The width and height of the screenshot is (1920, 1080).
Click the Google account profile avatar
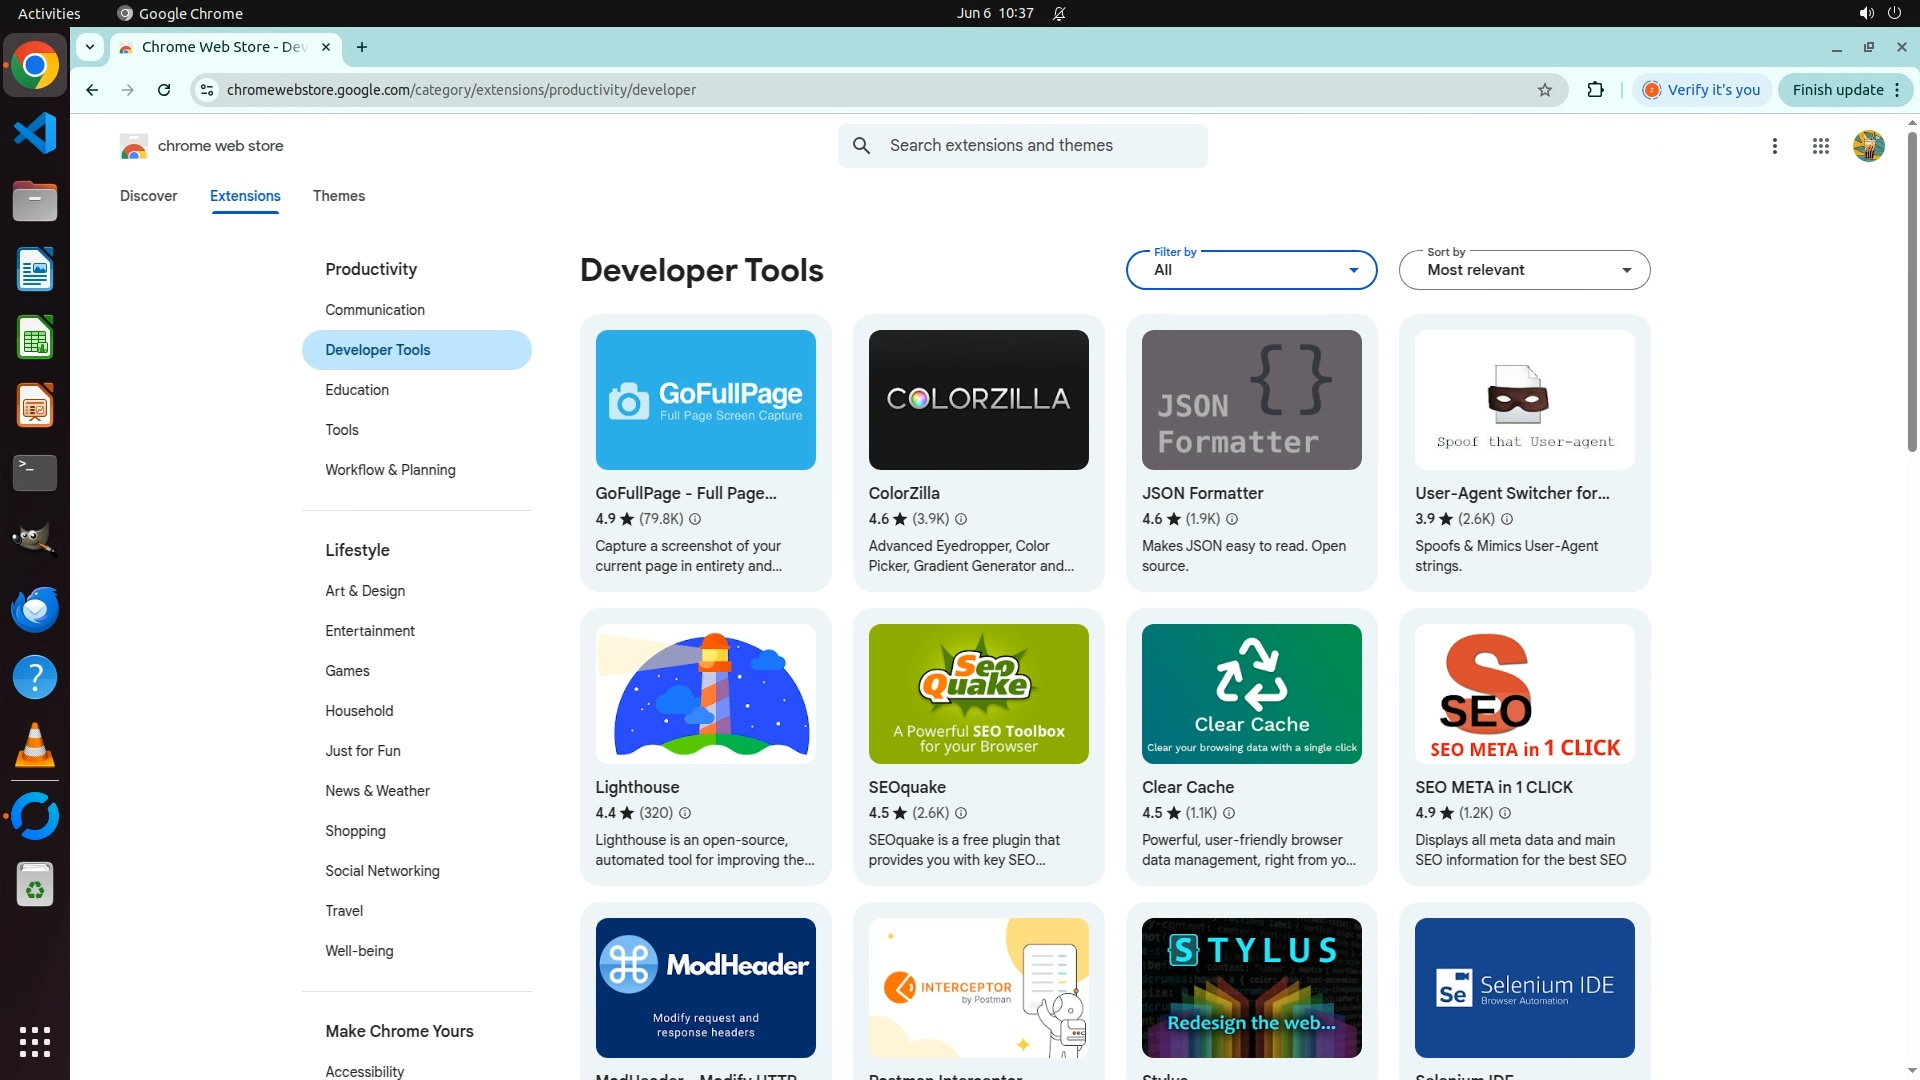(x=1867, y=146)
